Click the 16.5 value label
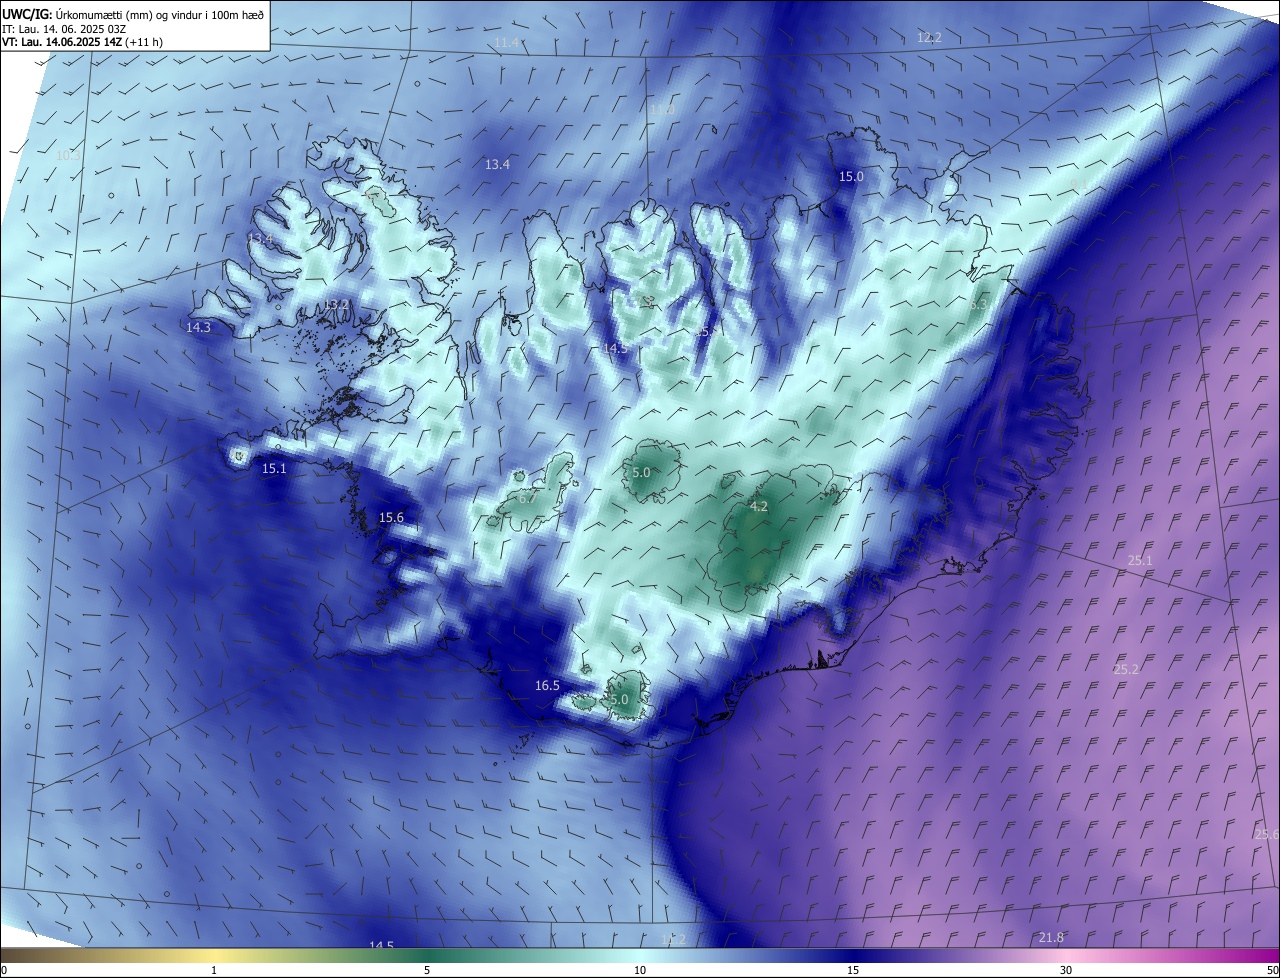 547,685
